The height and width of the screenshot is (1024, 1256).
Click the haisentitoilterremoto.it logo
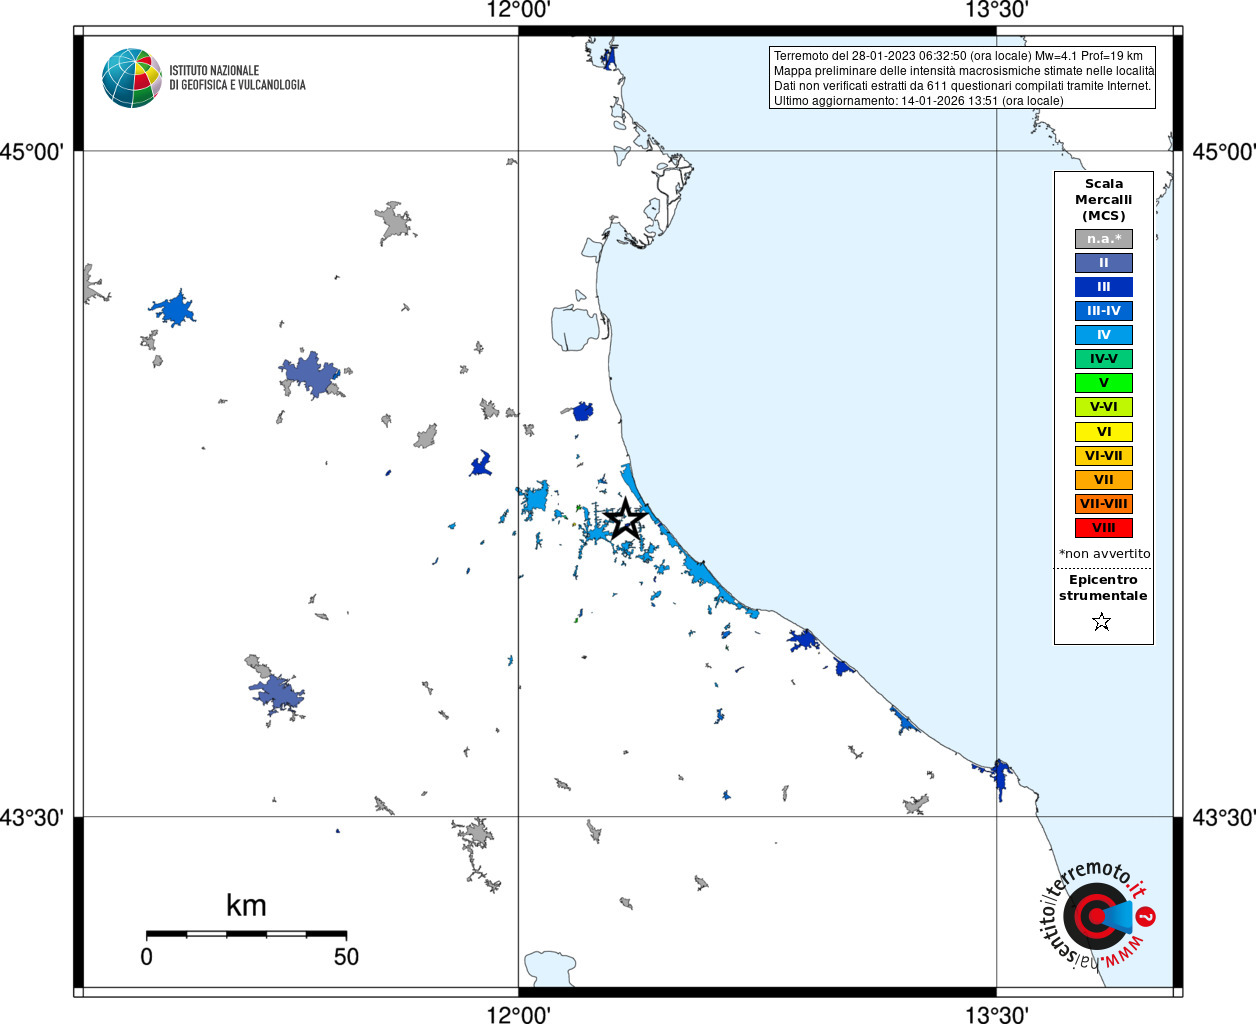1097,915
